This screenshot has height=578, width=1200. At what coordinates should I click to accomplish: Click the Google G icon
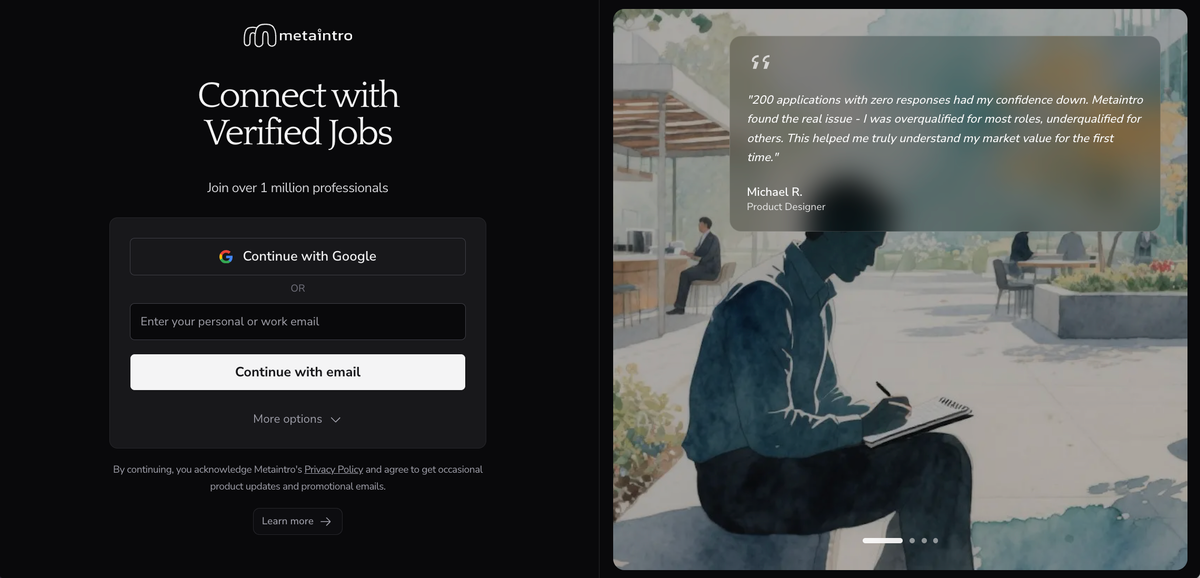(226, 256)
